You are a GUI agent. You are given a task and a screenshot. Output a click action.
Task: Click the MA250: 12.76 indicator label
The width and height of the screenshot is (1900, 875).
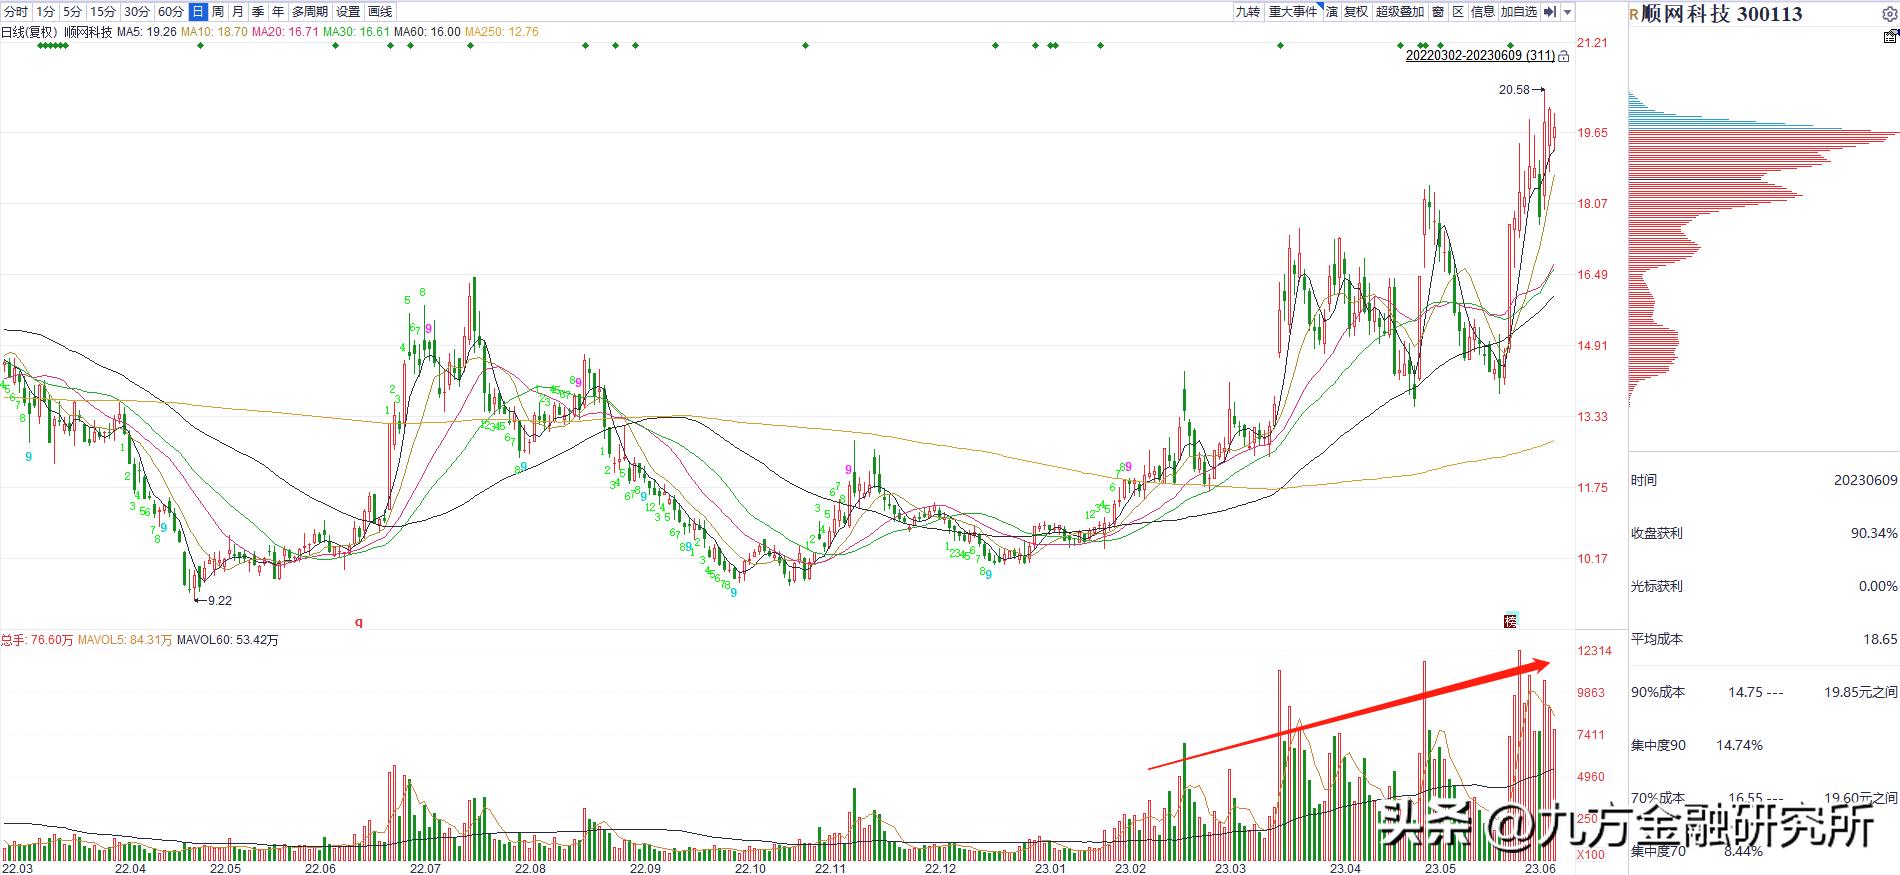(x=502, y=32)
